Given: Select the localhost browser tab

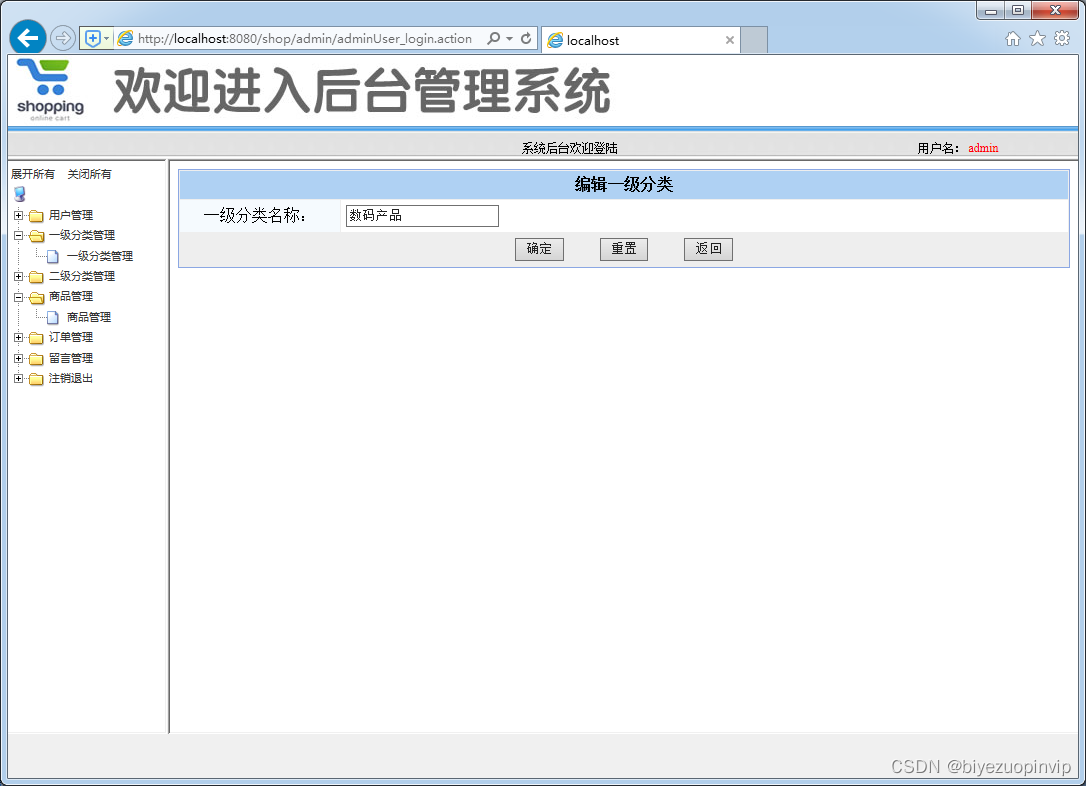Looking at the screenshot, I should [641, 40].
